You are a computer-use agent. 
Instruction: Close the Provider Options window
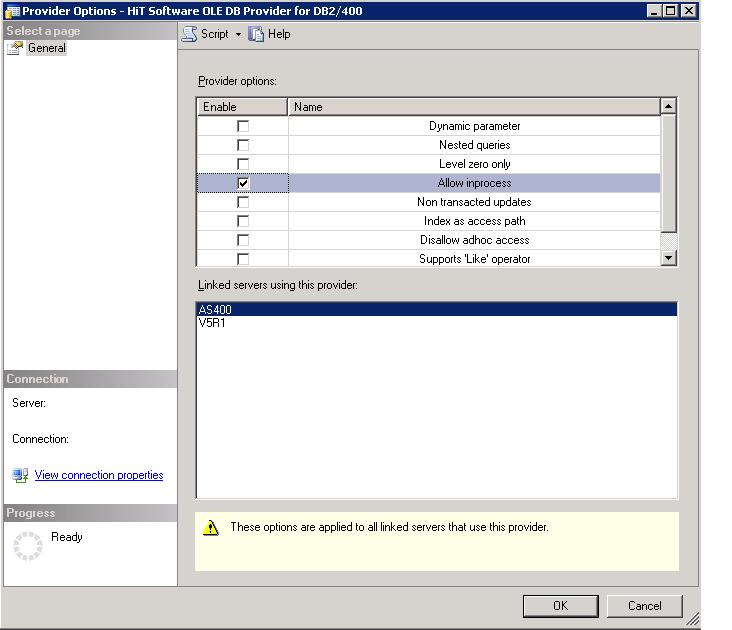[x=689, y=11]
